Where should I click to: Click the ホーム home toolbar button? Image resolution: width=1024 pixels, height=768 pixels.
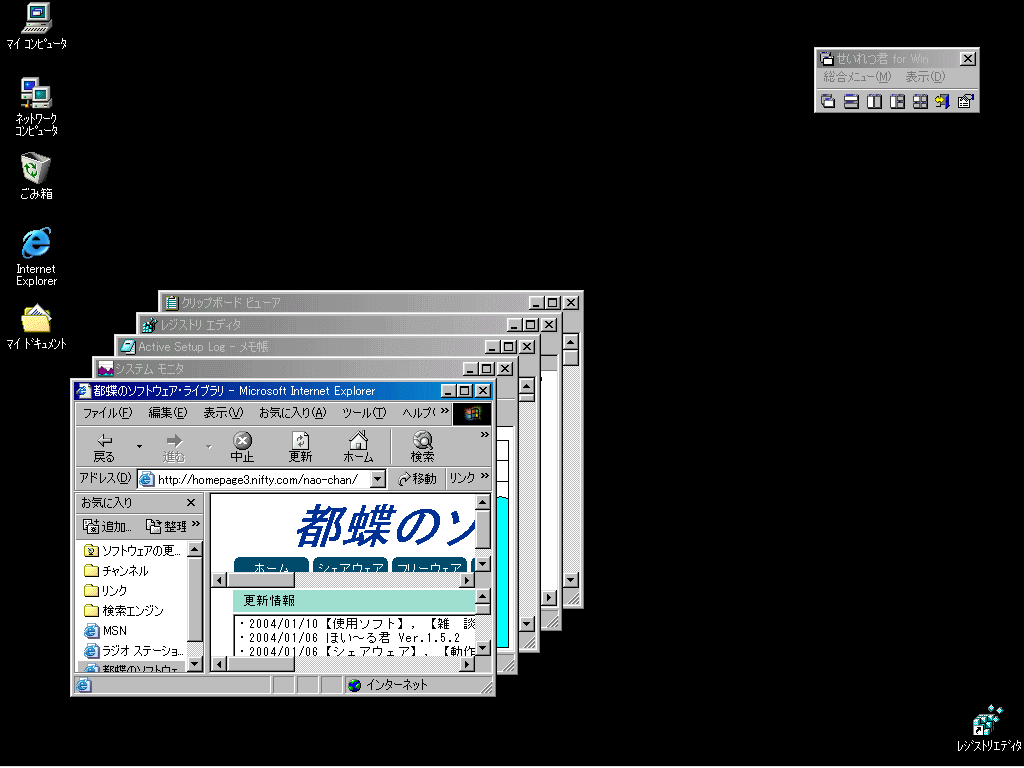point(358,447)
